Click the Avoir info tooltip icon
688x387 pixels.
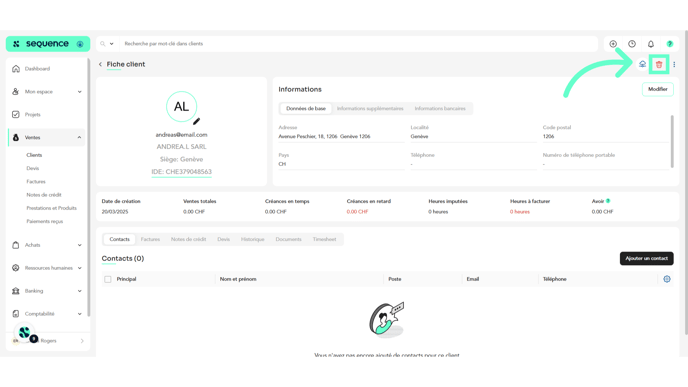click(x=608, y=201)
